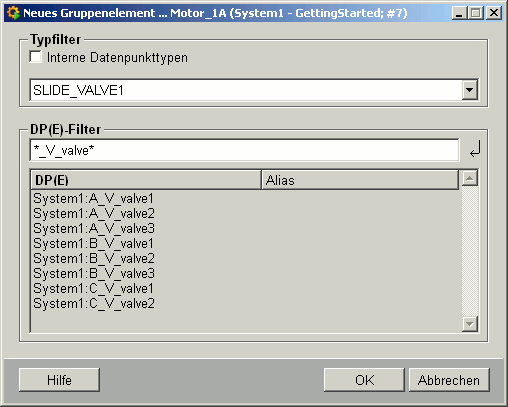
Task: Open the SLIDE_VALVE1 type dropdown arrow
Action: coord(470,90)
